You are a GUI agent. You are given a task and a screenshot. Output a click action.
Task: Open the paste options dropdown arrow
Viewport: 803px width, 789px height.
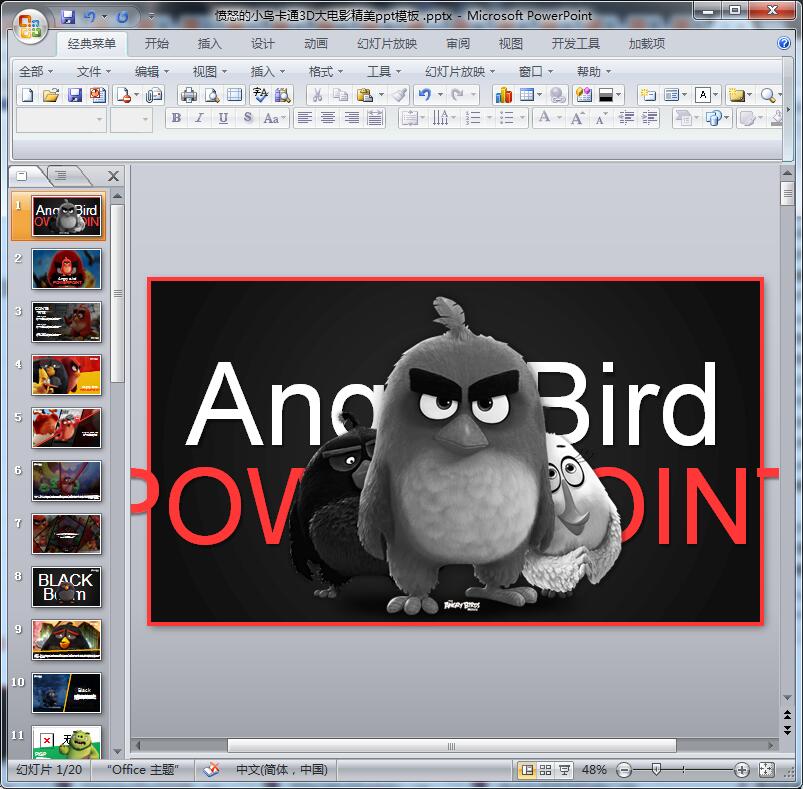tap(381, 95)
